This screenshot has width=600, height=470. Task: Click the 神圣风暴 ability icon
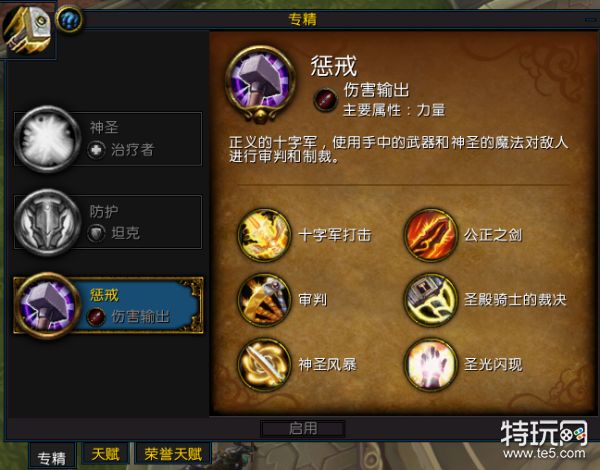point(264,364)
